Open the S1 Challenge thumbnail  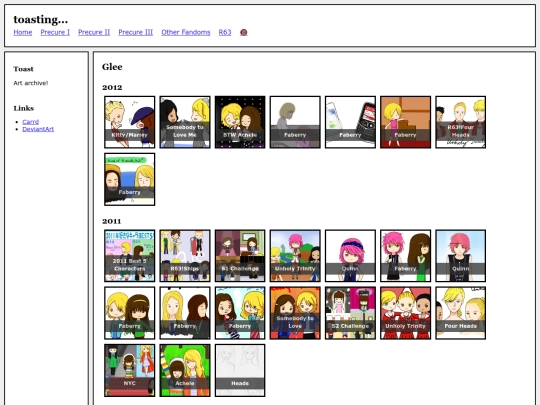click(x=240, y=256)
